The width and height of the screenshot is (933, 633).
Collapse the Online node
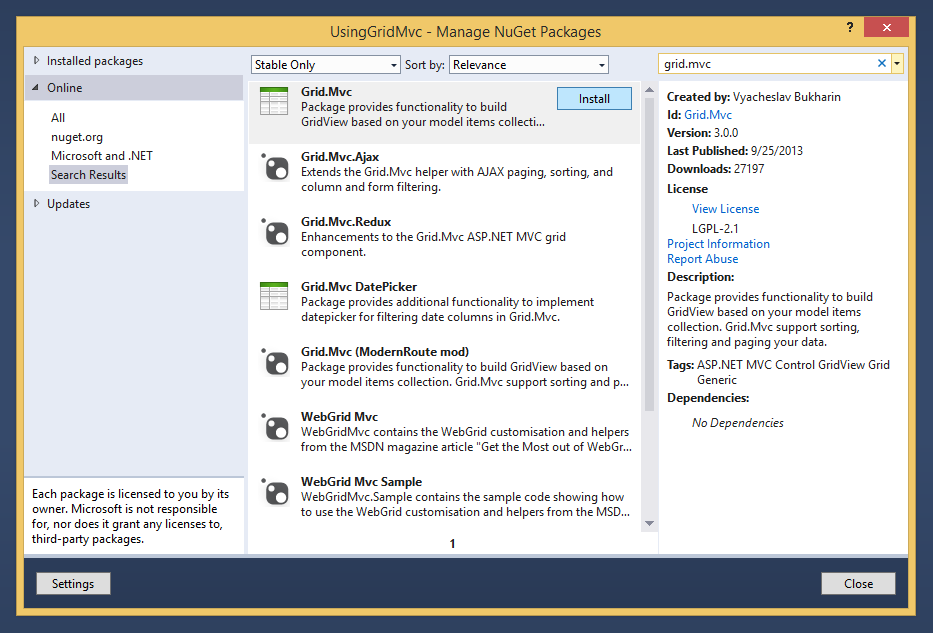click(x=36, y=87)
